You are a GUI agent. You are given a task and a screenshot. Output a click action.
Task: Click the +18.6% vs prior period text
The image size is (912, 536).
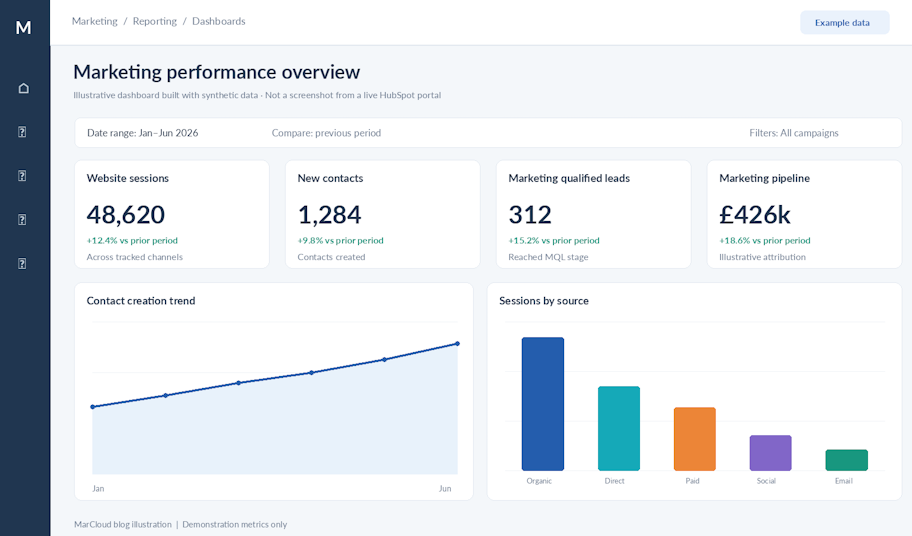[765, 240]
